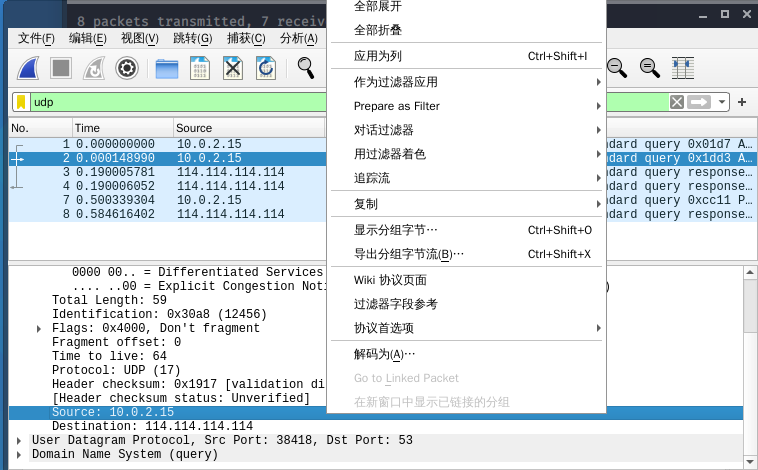Screen dimensions: 758x470
Task: Click the yellow filter bookmark icon
Action: [21, 102]
